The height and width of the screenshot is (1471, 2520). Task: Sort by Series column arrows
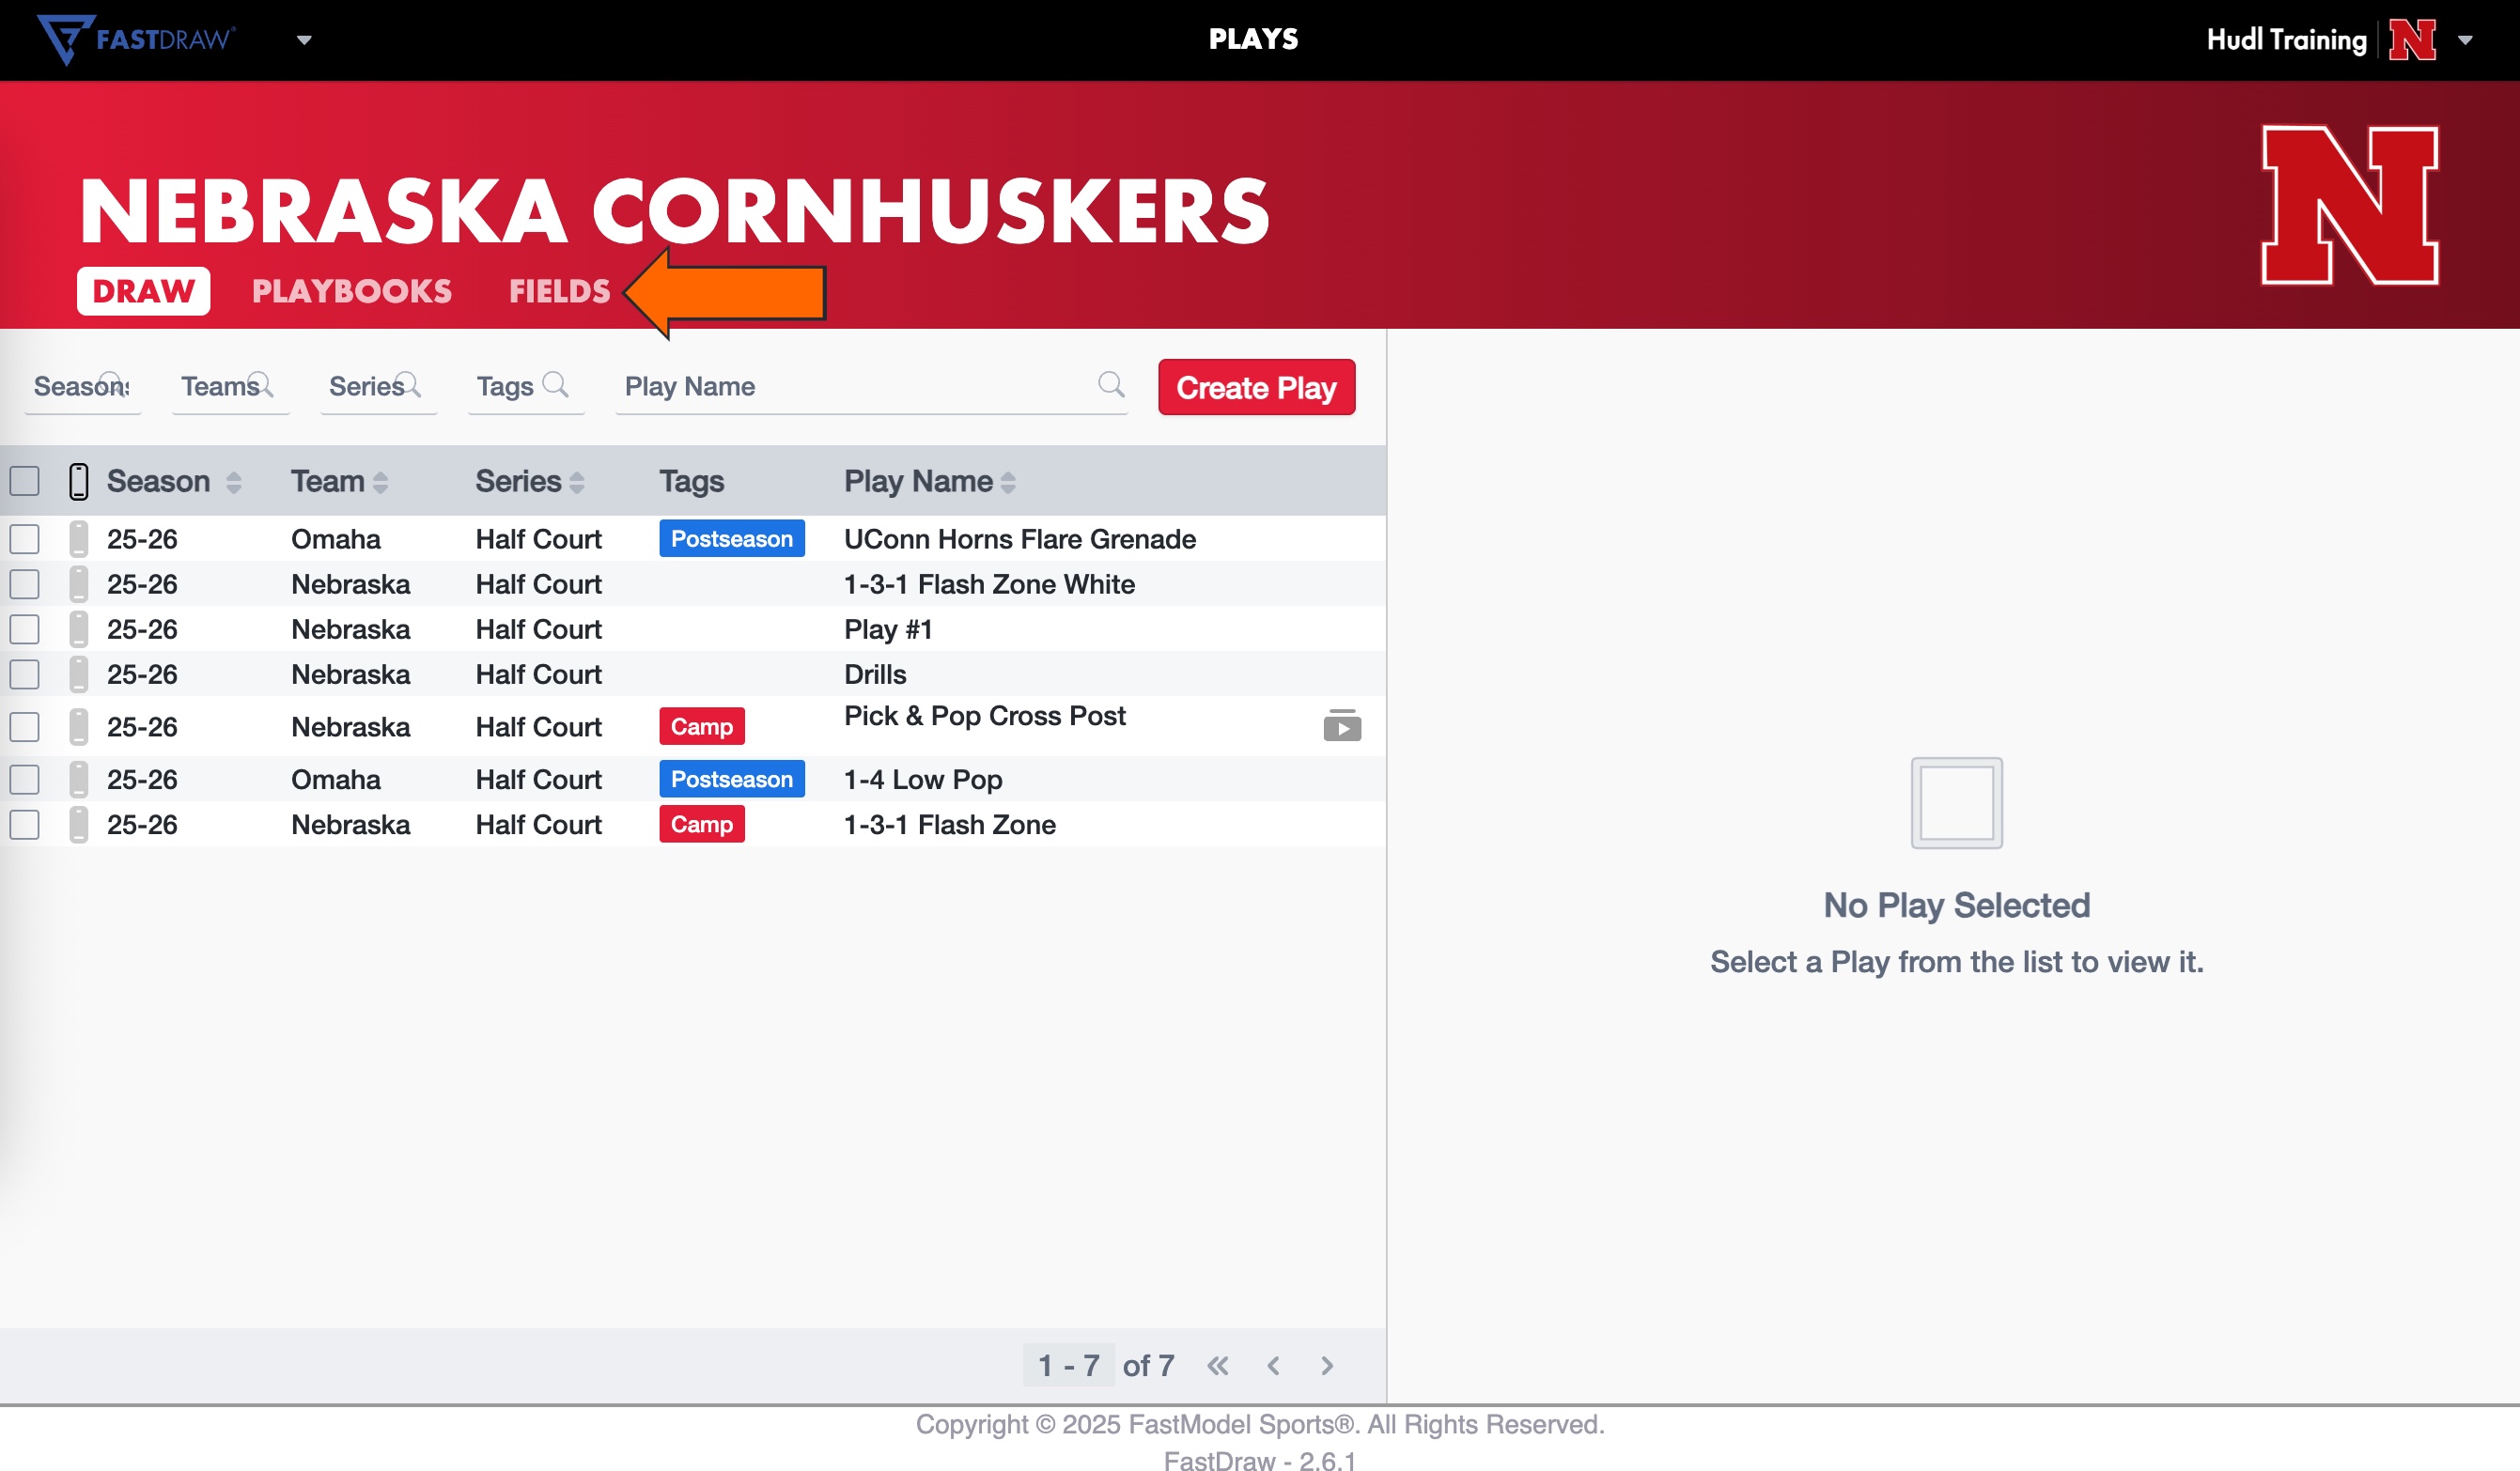(576, 482)
